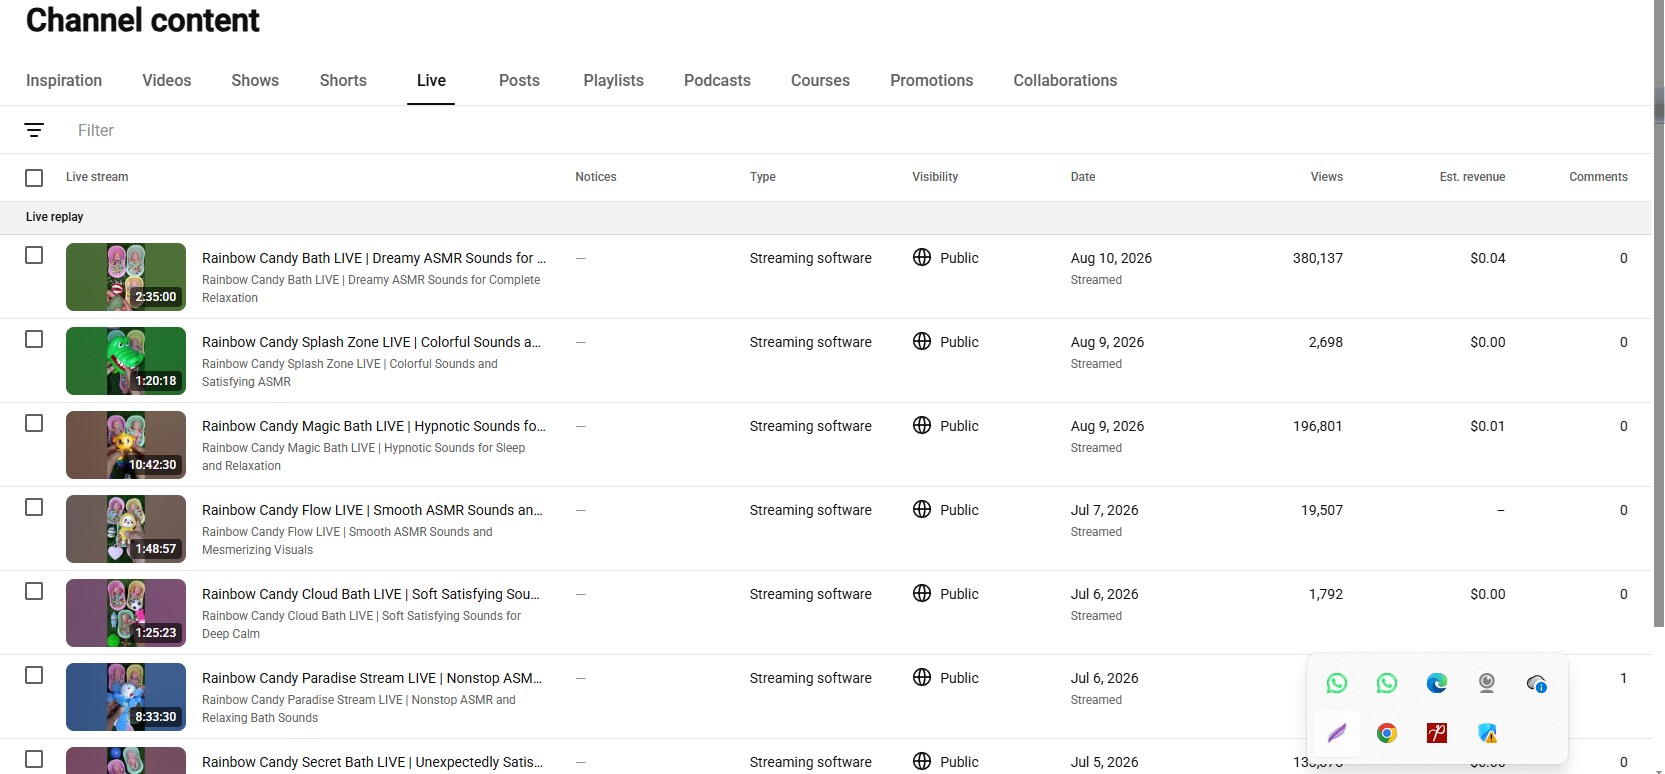1665x774 pixels.
Task: Click the Visibility column header
Action: click(x=935, y=177)
